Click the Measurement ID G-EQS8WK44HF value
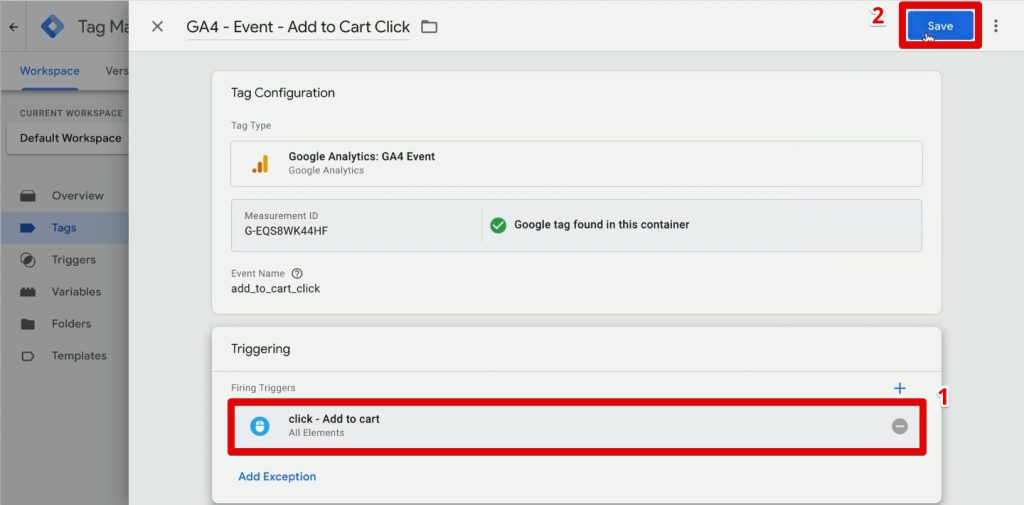This screenshot has height=505, width=1024. [x=286, y=231]
